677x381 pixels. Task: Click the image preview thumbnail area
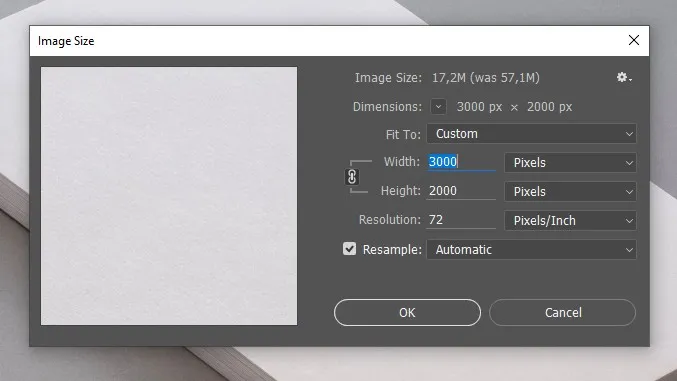point(169,196)
